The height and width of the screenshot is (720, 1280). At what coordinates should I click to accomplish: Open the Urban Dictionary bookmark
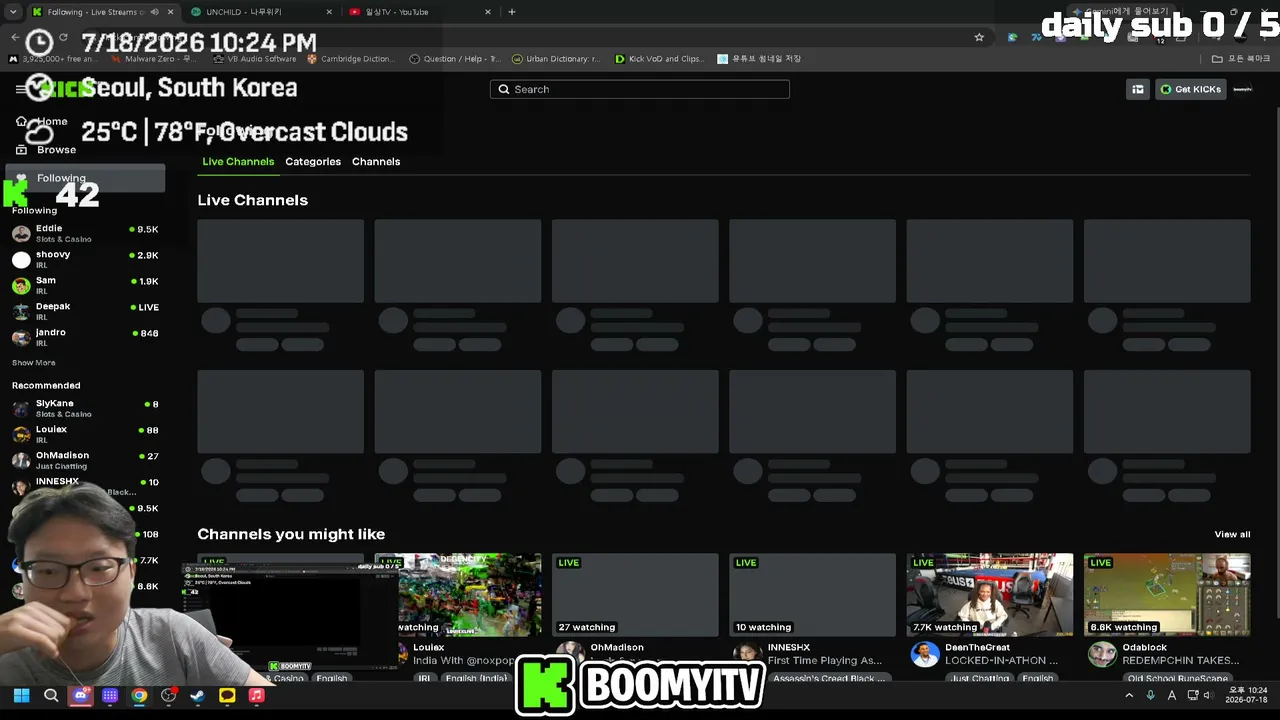tap(556, 59)
